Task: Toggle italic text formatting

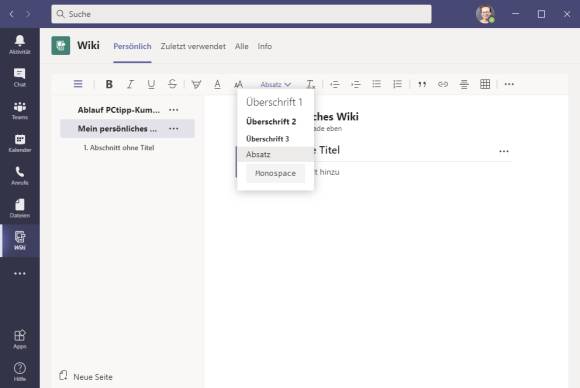Action: [130, 84]
